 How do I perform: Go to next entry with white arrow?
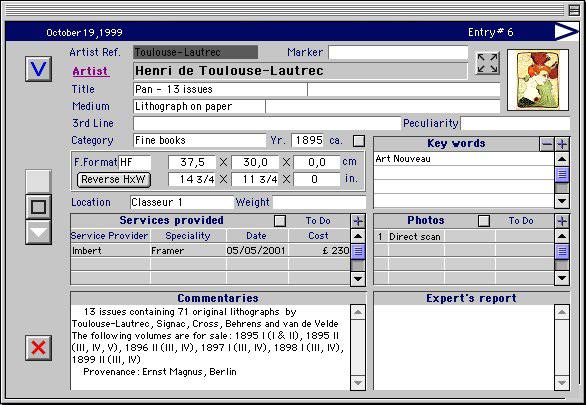tap(567, 32)
